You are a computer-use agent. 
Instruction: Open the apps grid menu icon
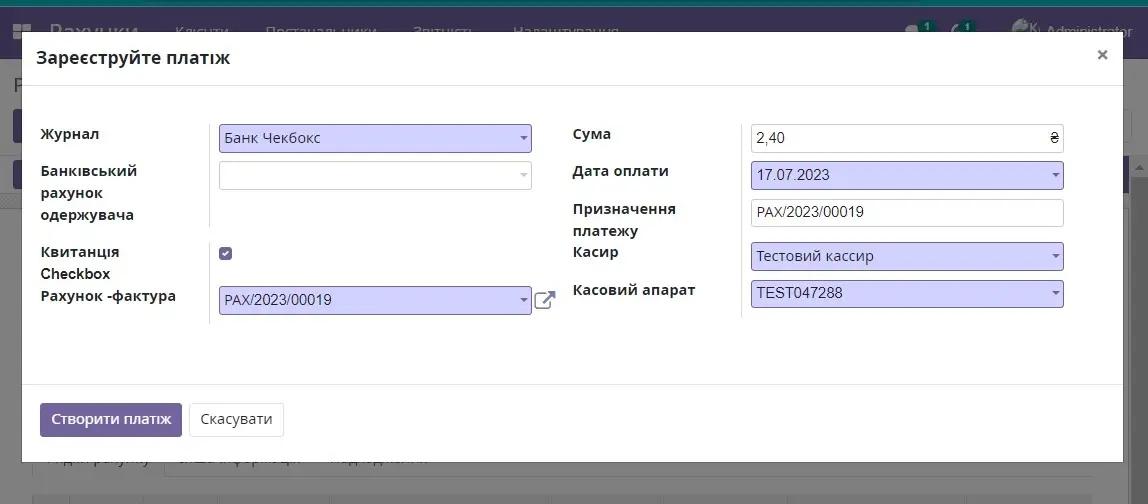[22, 32]
